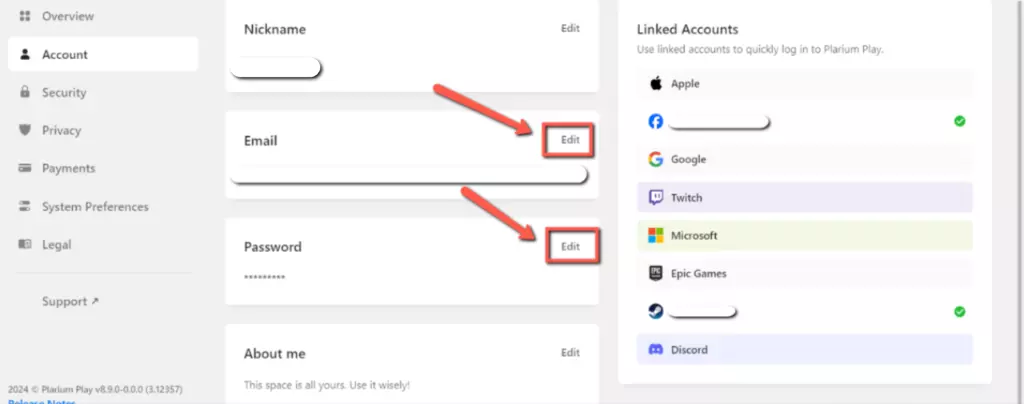This screenshot has width=1024, height=404.
Task: Click the green checkmark beside Facebook
Action: (x=959, y=121)
